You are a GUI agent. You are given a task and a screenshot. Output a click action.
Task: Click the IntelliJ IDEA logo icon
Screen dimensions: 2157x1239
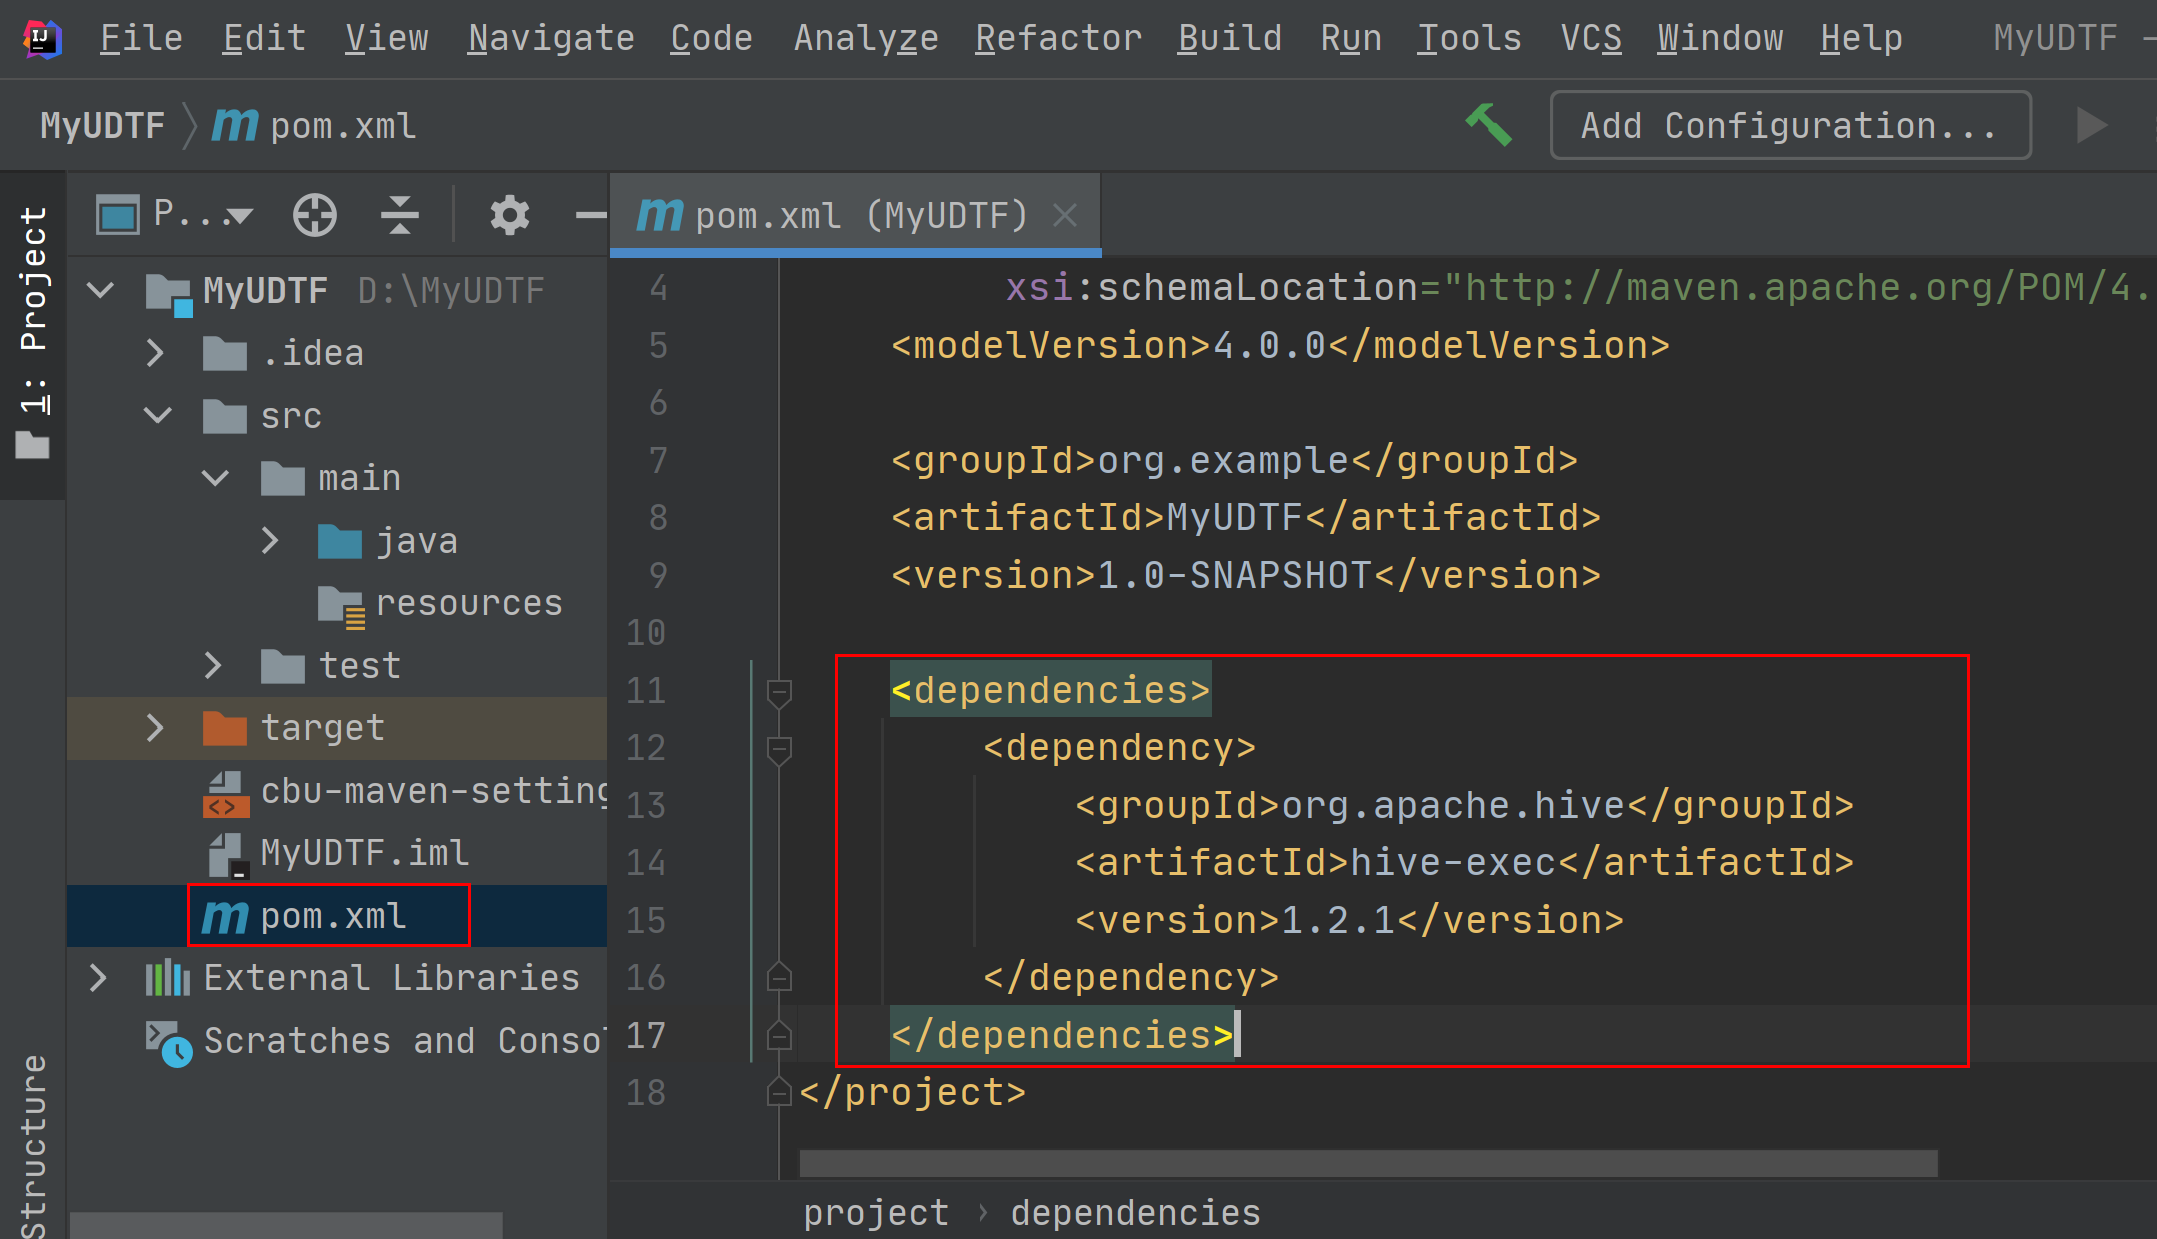pos(41,39)
